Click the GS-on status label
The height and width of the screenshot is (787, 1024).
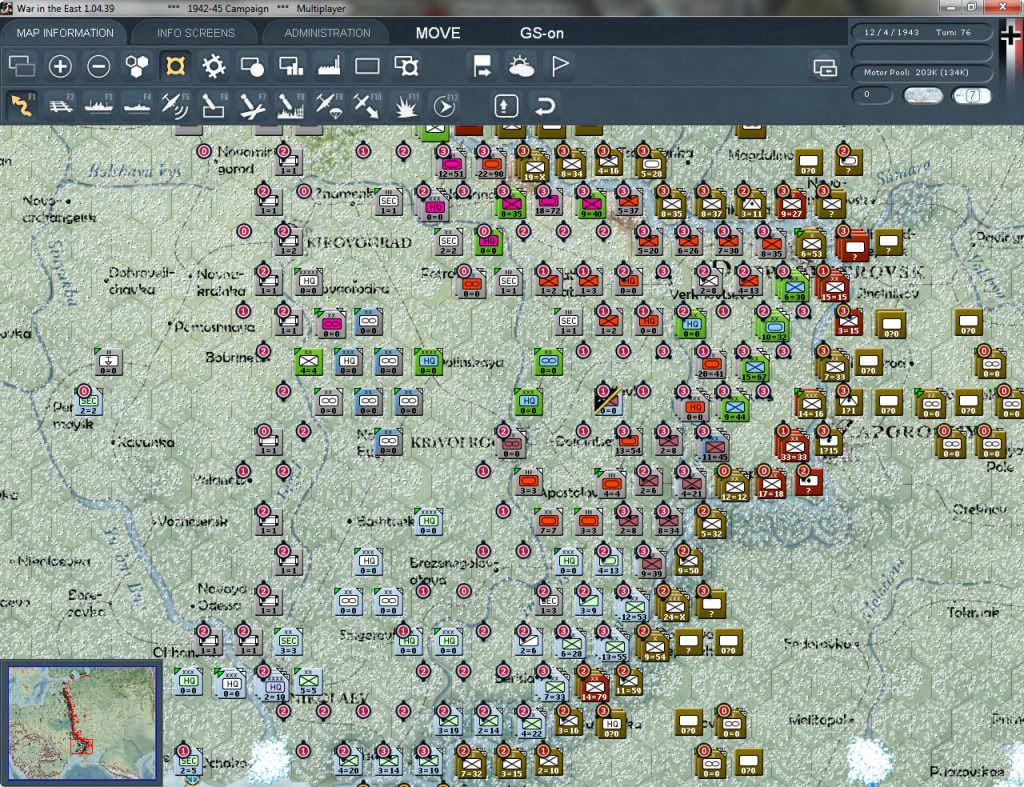pos(542,33)
